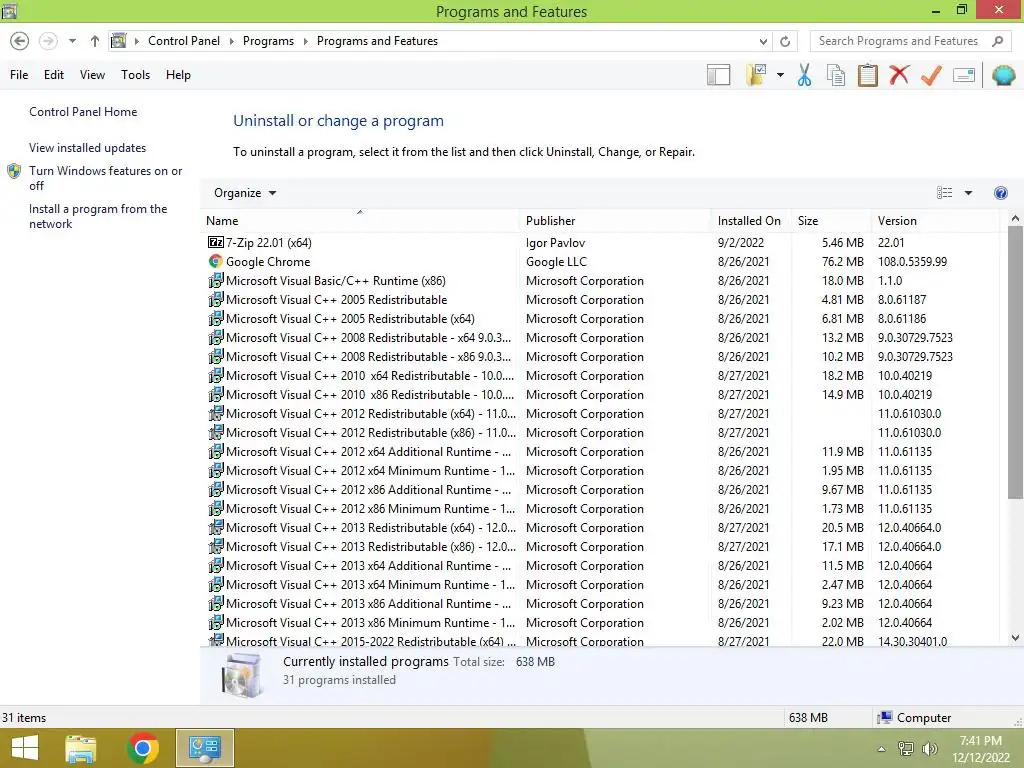Viewport: 1024px width, 768px height.
Task: Expand the address bar history dropdown
Action: 763,41
